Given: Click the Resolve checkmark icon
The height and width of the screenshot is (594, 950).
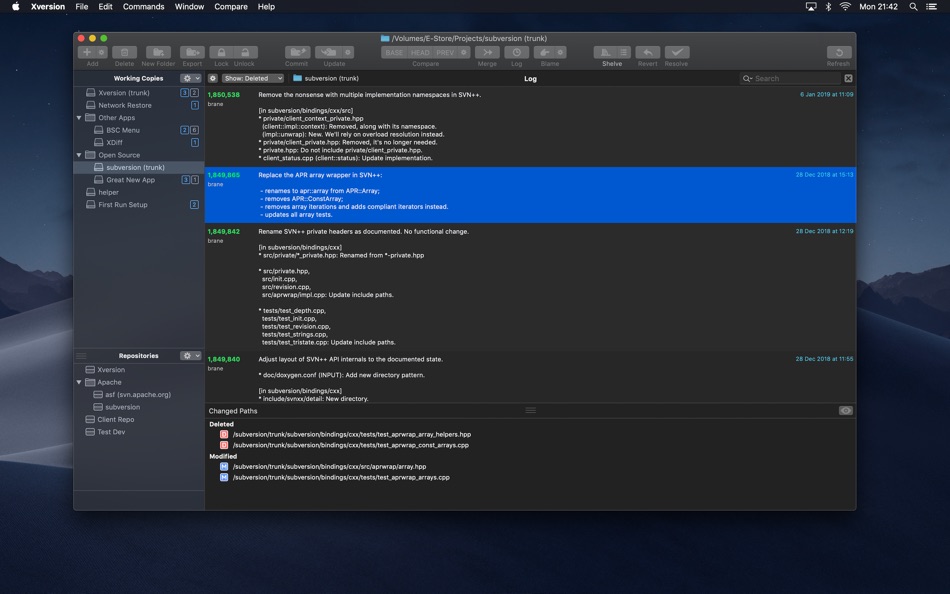Looking at the screenshot, I should coord(677,52).
